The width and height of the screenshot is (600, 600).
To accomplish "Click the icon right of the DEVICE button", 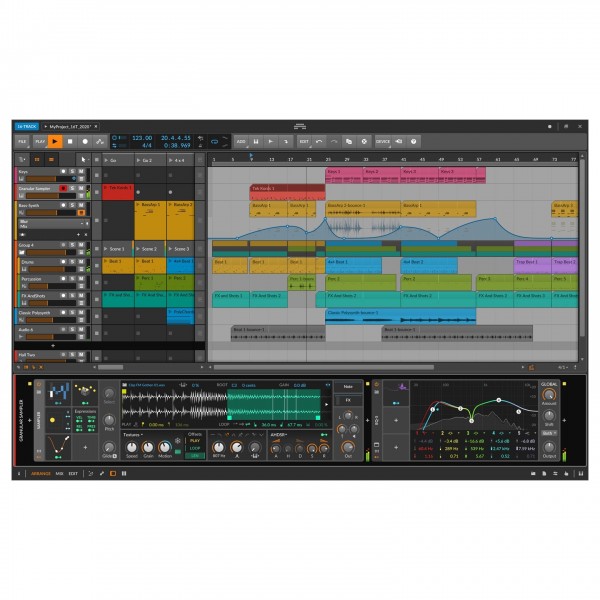I will 398,142.
